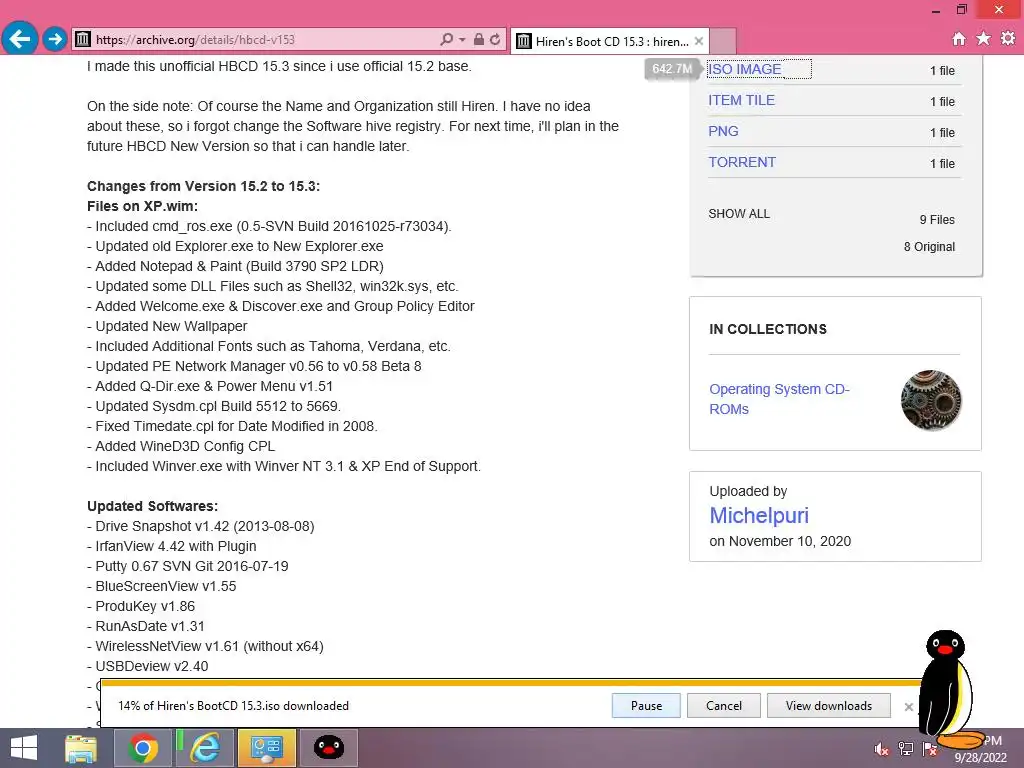1024x768 pixels.
Task: Click 'USBDeview v2.40' line
Action: (148, 666)
